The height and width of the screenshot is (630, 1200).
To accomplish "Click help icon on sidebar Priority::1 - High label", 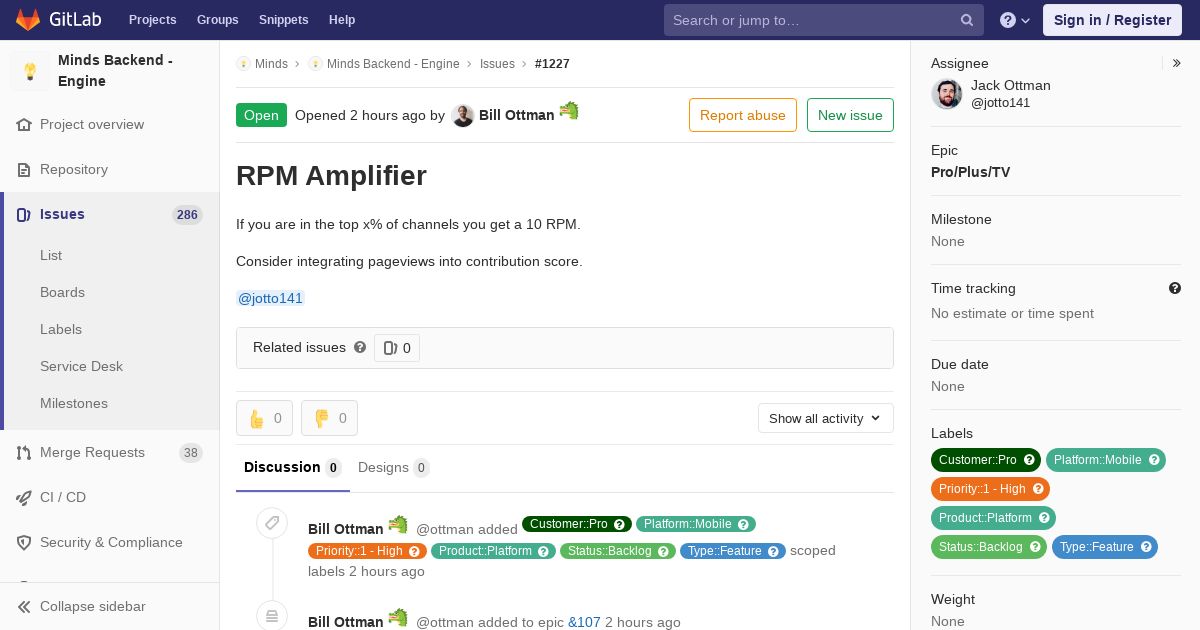I will click(x=1038, y=489).
